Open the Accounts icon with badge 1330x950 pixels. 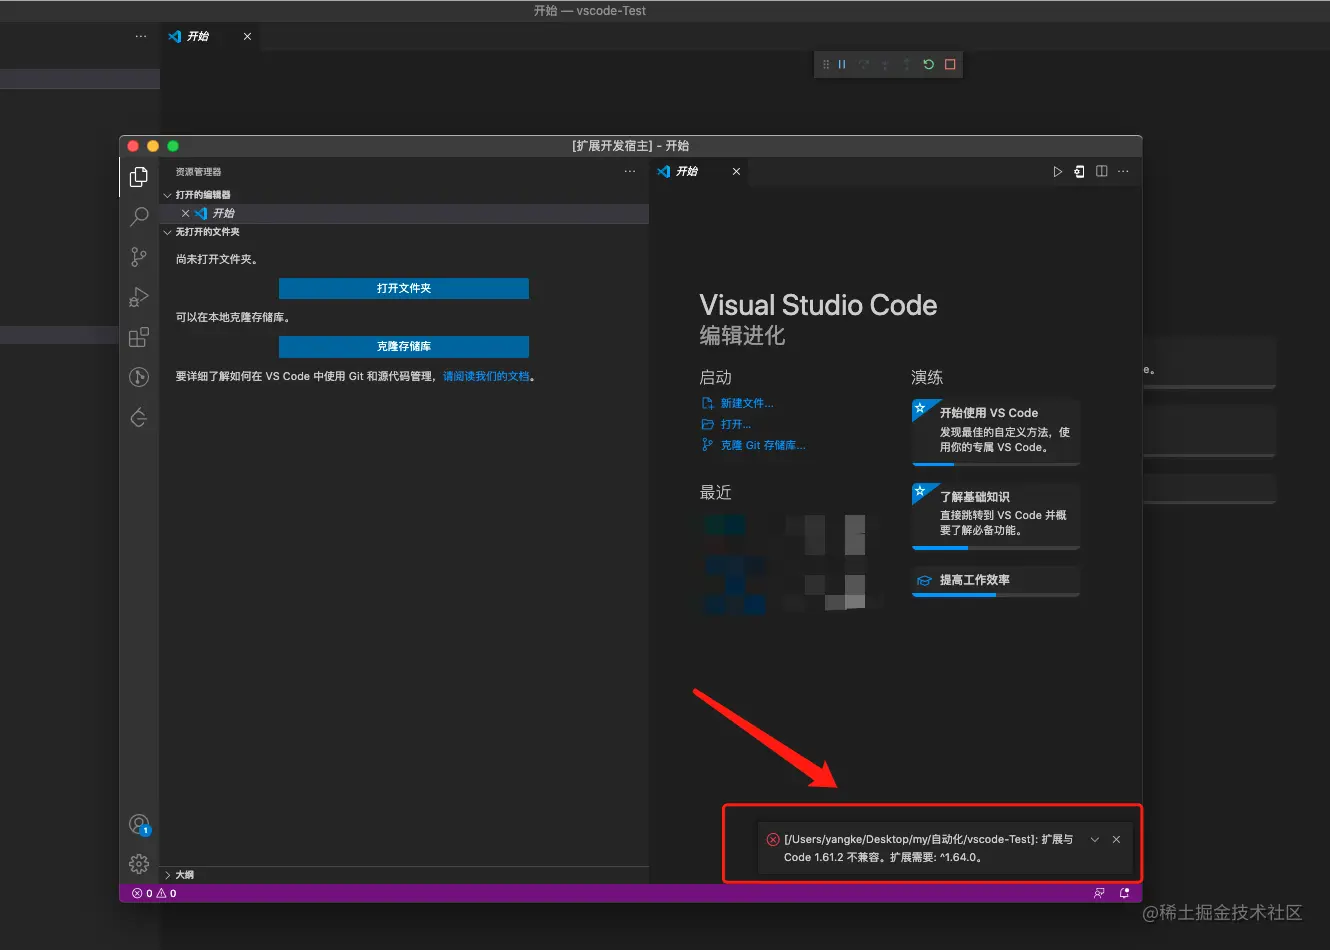click(x=139, y=824)
